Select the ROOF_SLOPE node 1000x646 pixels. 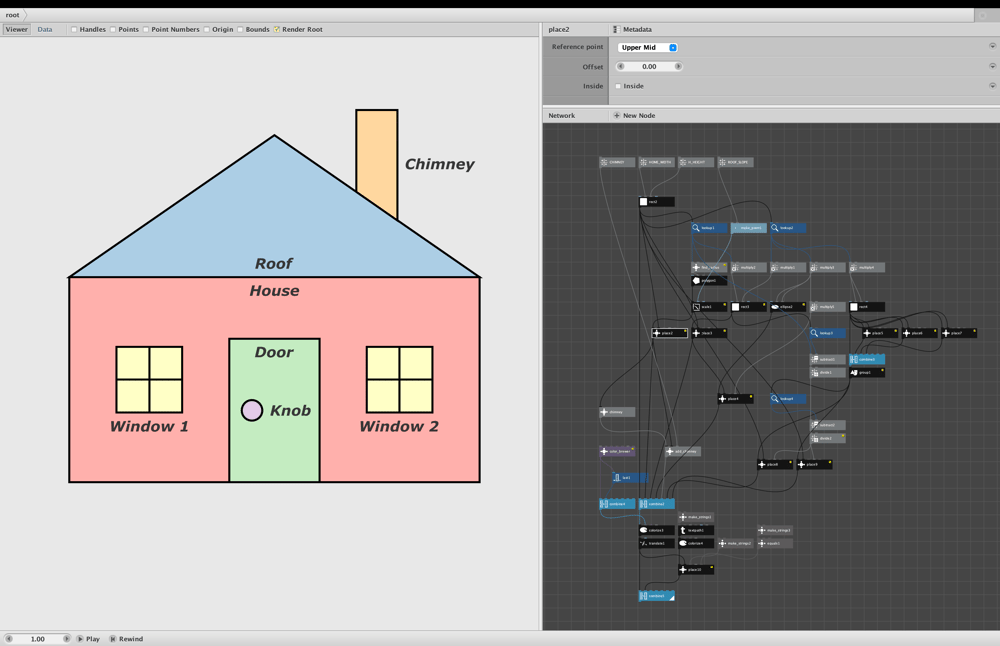click(735, 162)
